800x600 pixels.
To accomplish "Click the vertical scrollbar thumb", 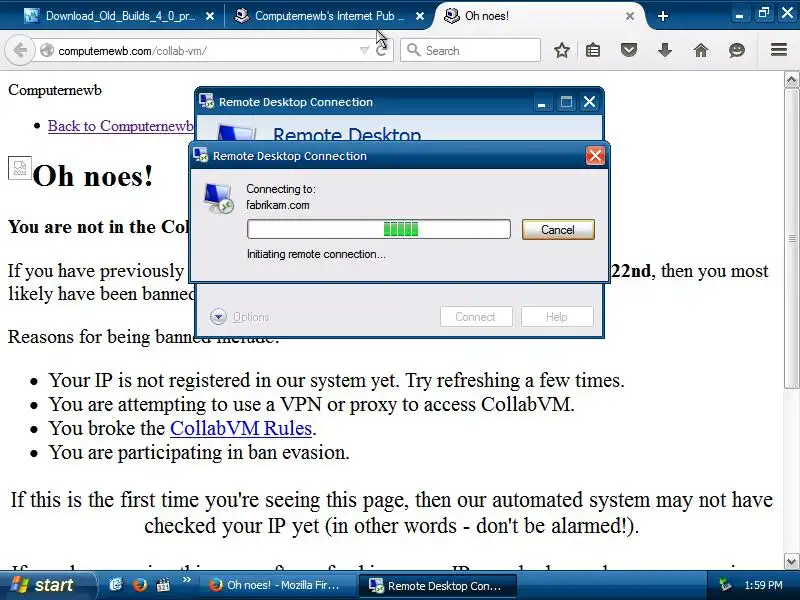I will click(791, 238).
